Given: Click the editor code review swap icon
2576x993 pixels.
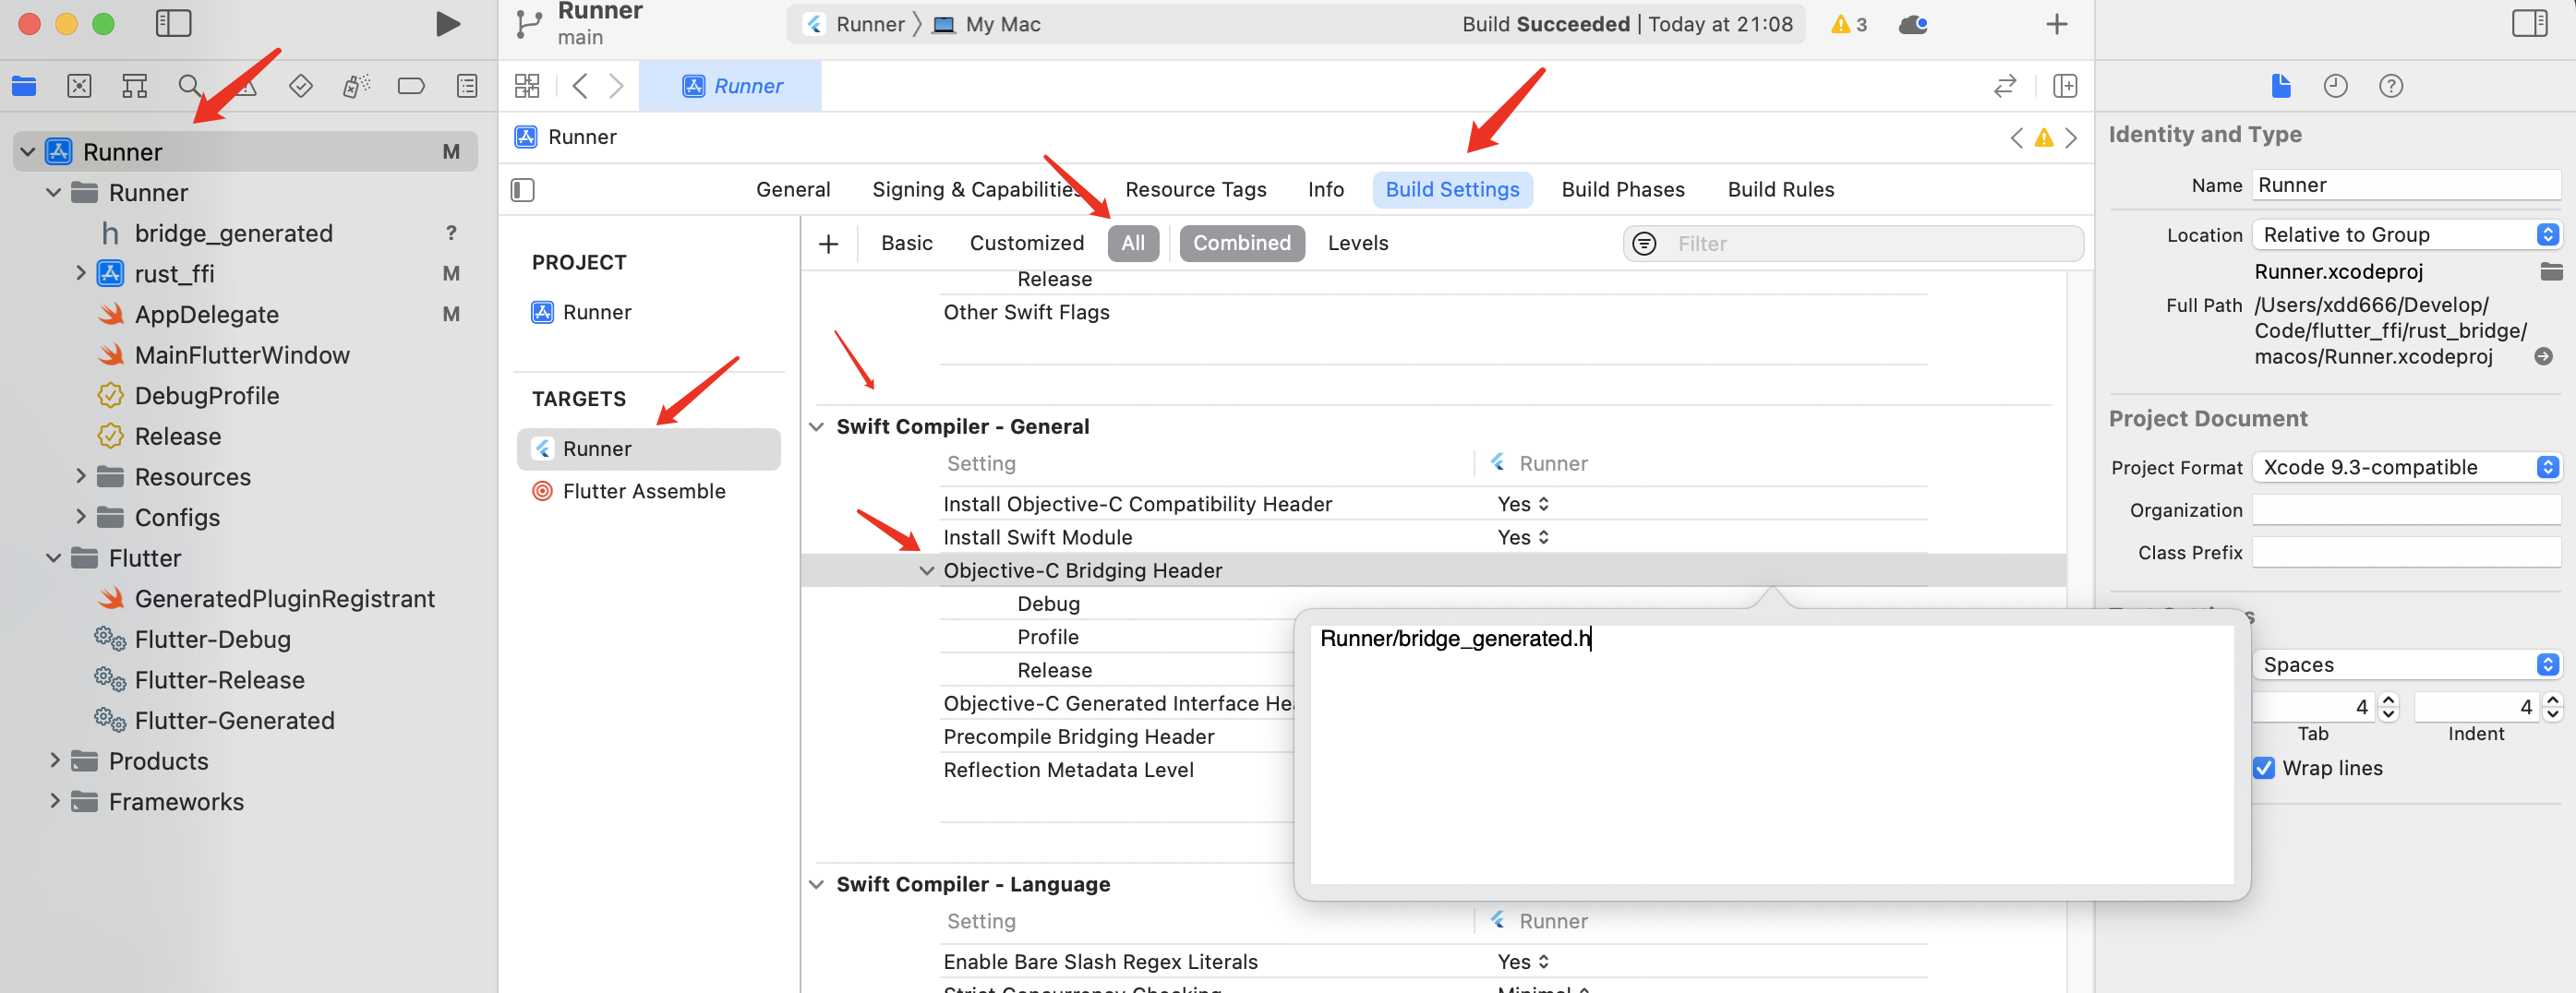Looking at the screenshot, I should [x=2005, y=86].
